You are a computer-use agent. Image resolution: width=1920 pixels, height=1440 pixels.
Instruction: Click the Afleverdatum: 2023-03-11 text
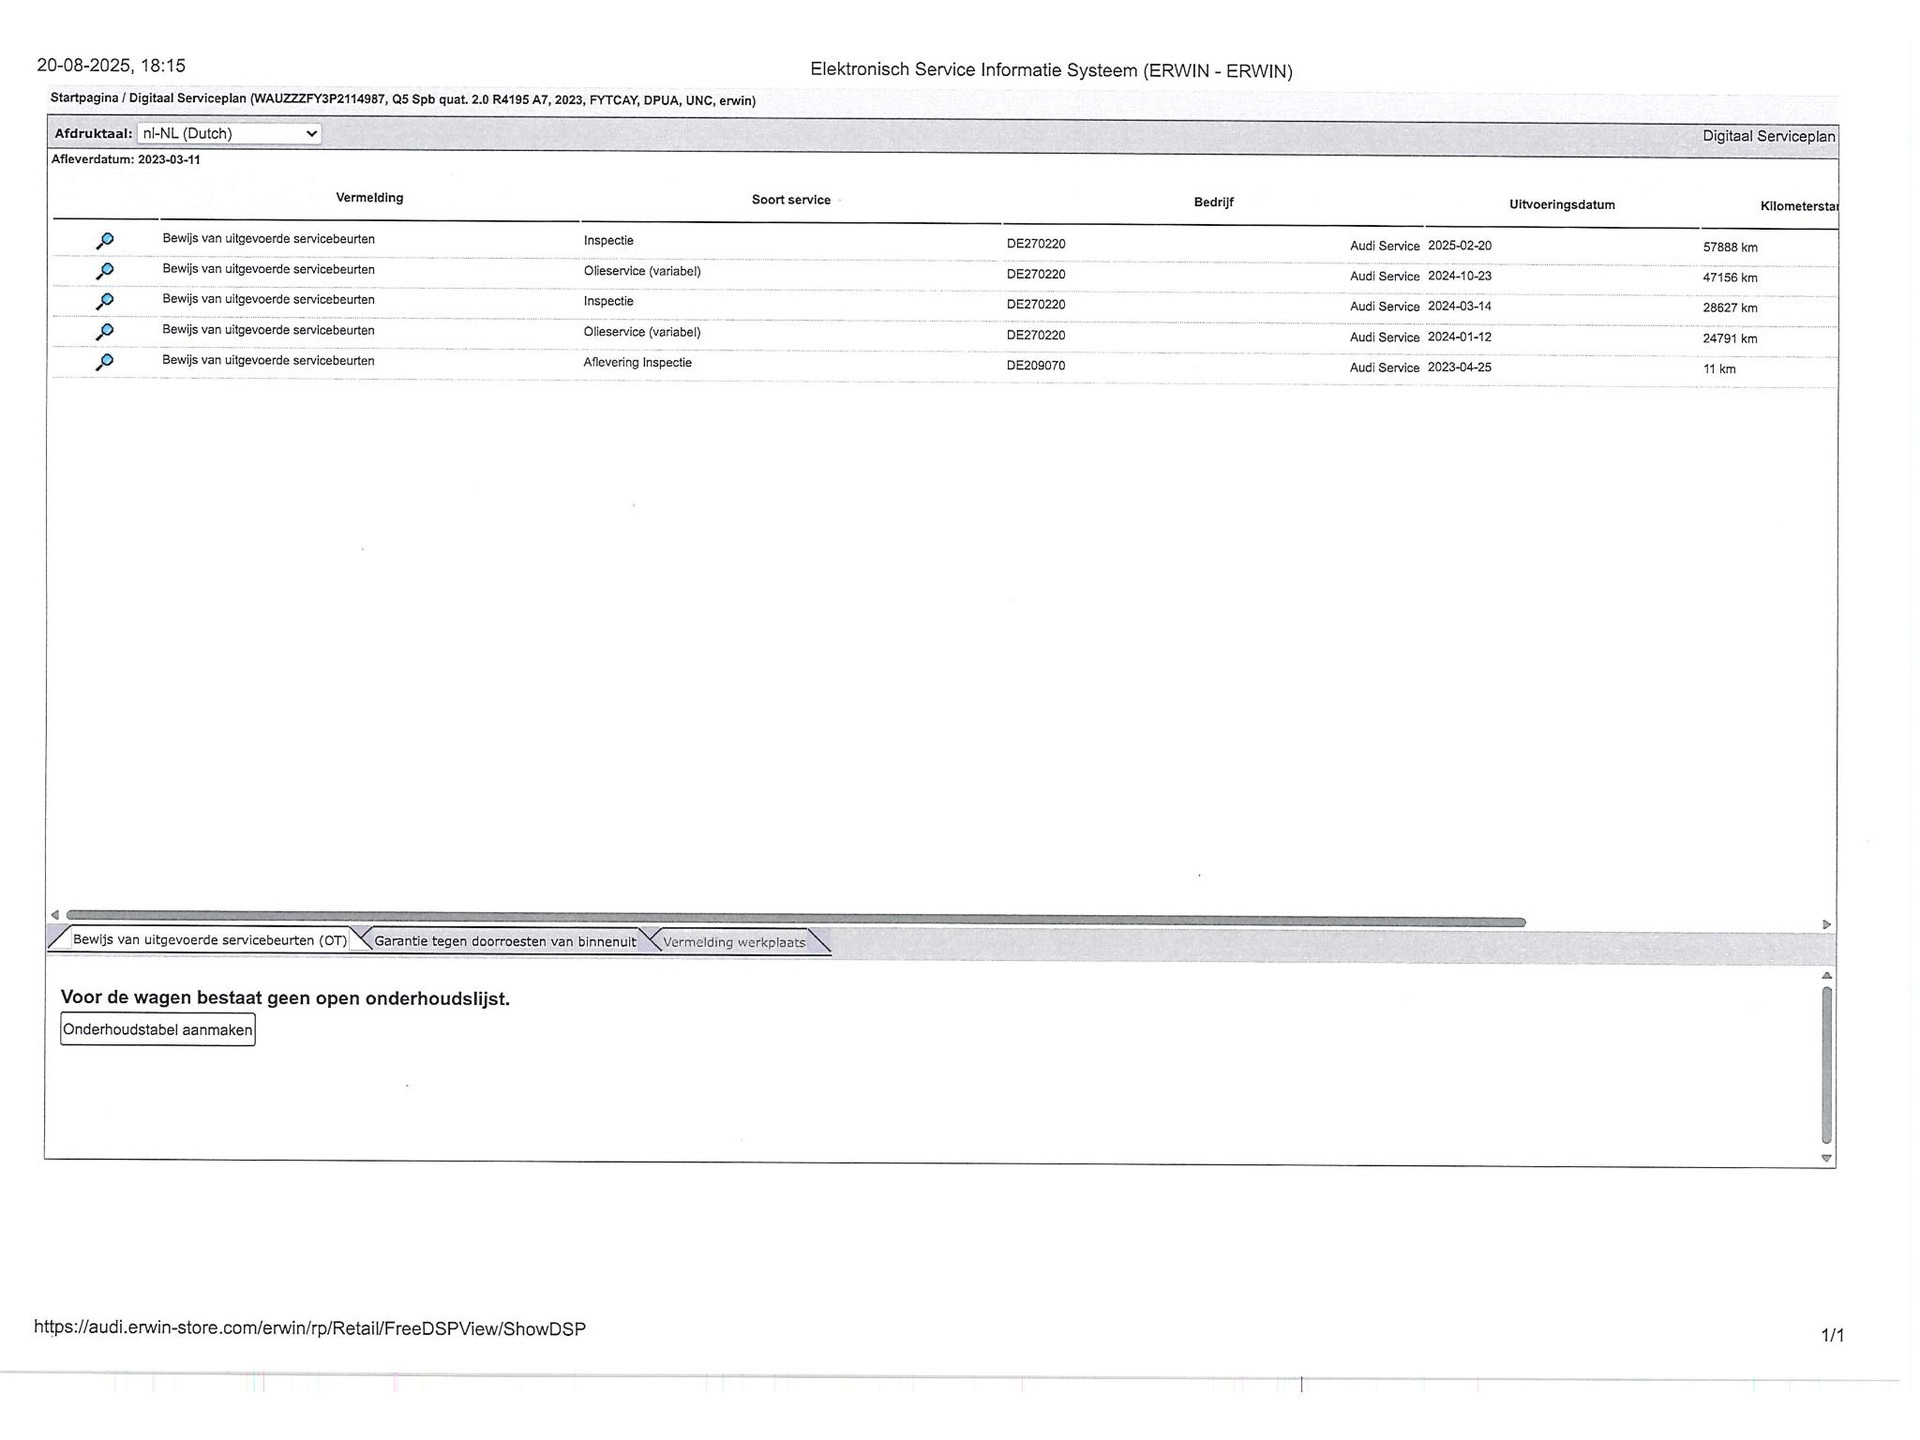pyautogui.click(x=126, y=160)
